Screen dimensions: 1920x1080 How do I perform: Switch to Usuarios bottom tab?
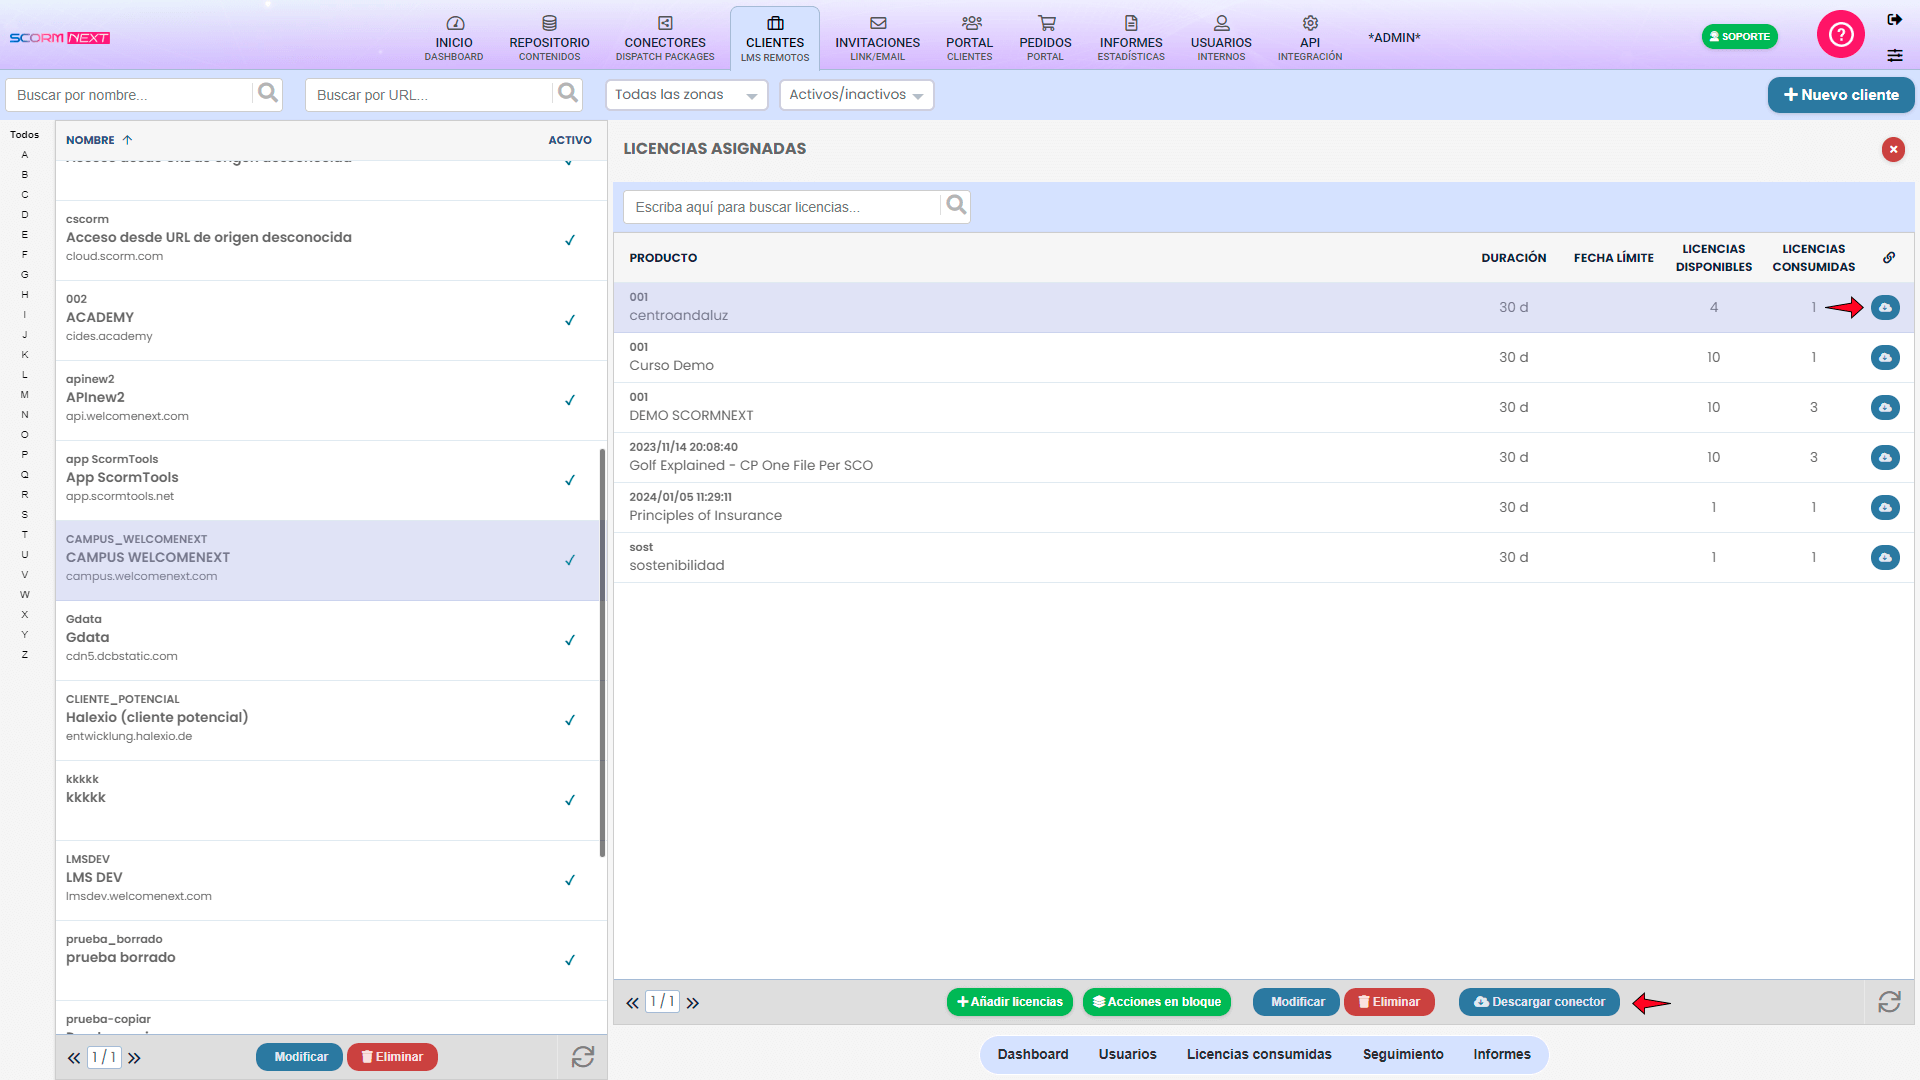pyautogui.click(x=1127, y=1054)
